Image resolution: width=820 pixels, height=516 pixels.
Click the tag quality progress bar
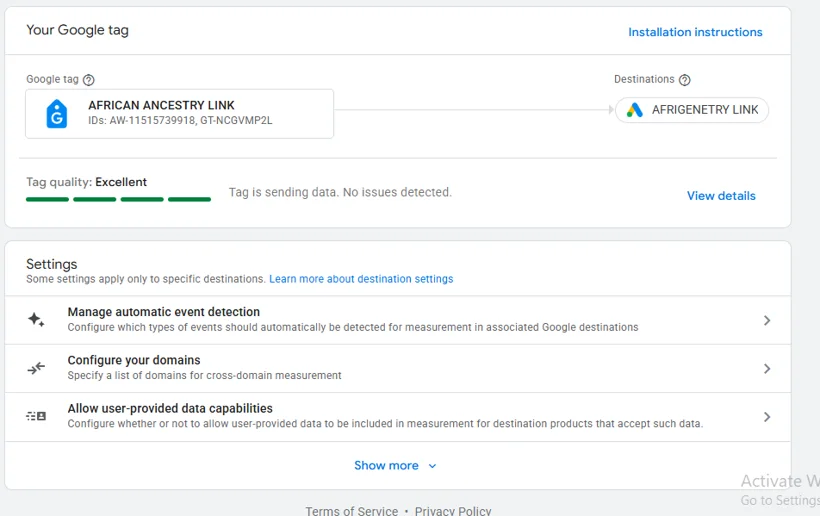coord(118,199)
